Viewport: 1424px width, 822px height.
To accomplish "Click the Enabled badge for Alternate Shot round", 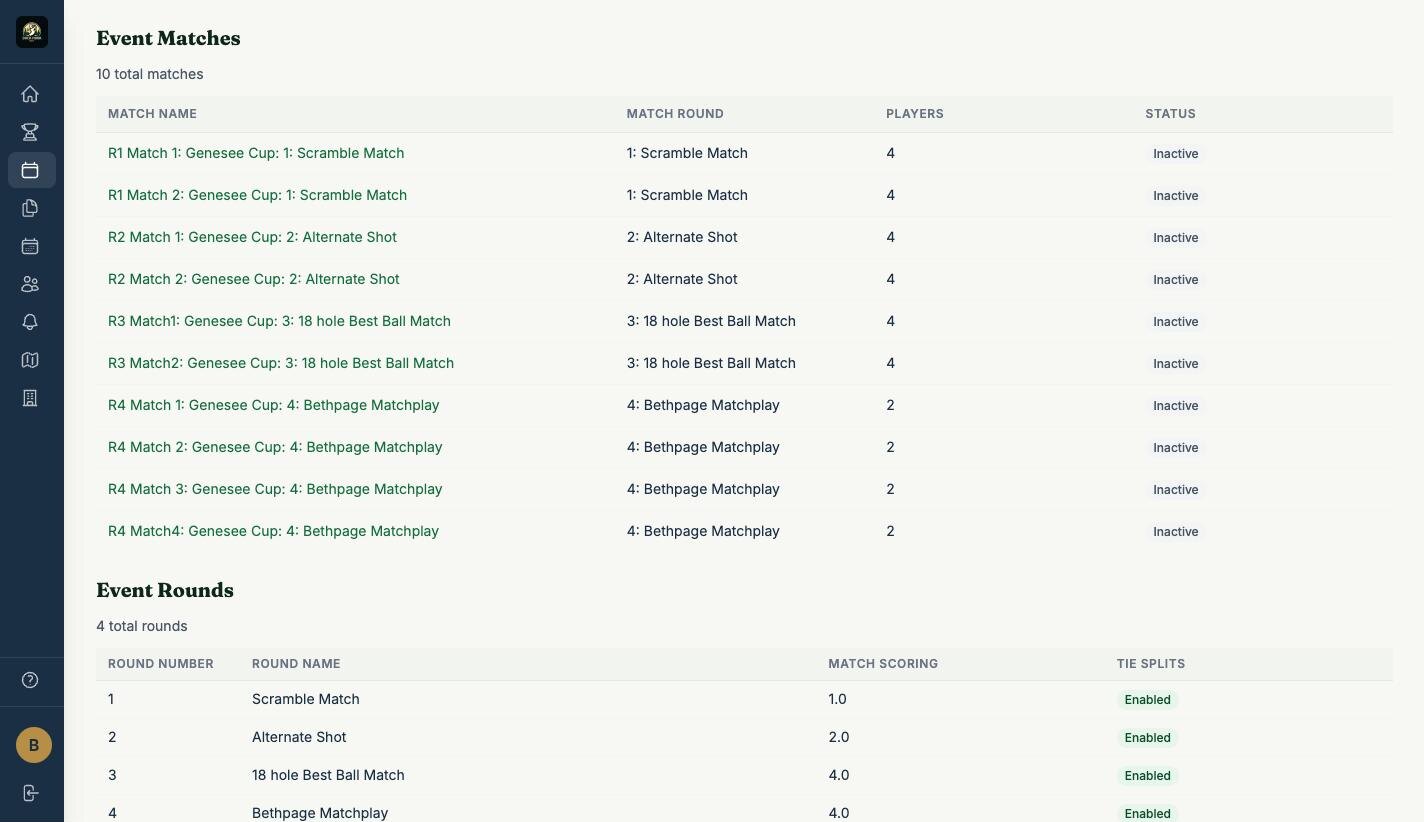I will [1148, 738].
